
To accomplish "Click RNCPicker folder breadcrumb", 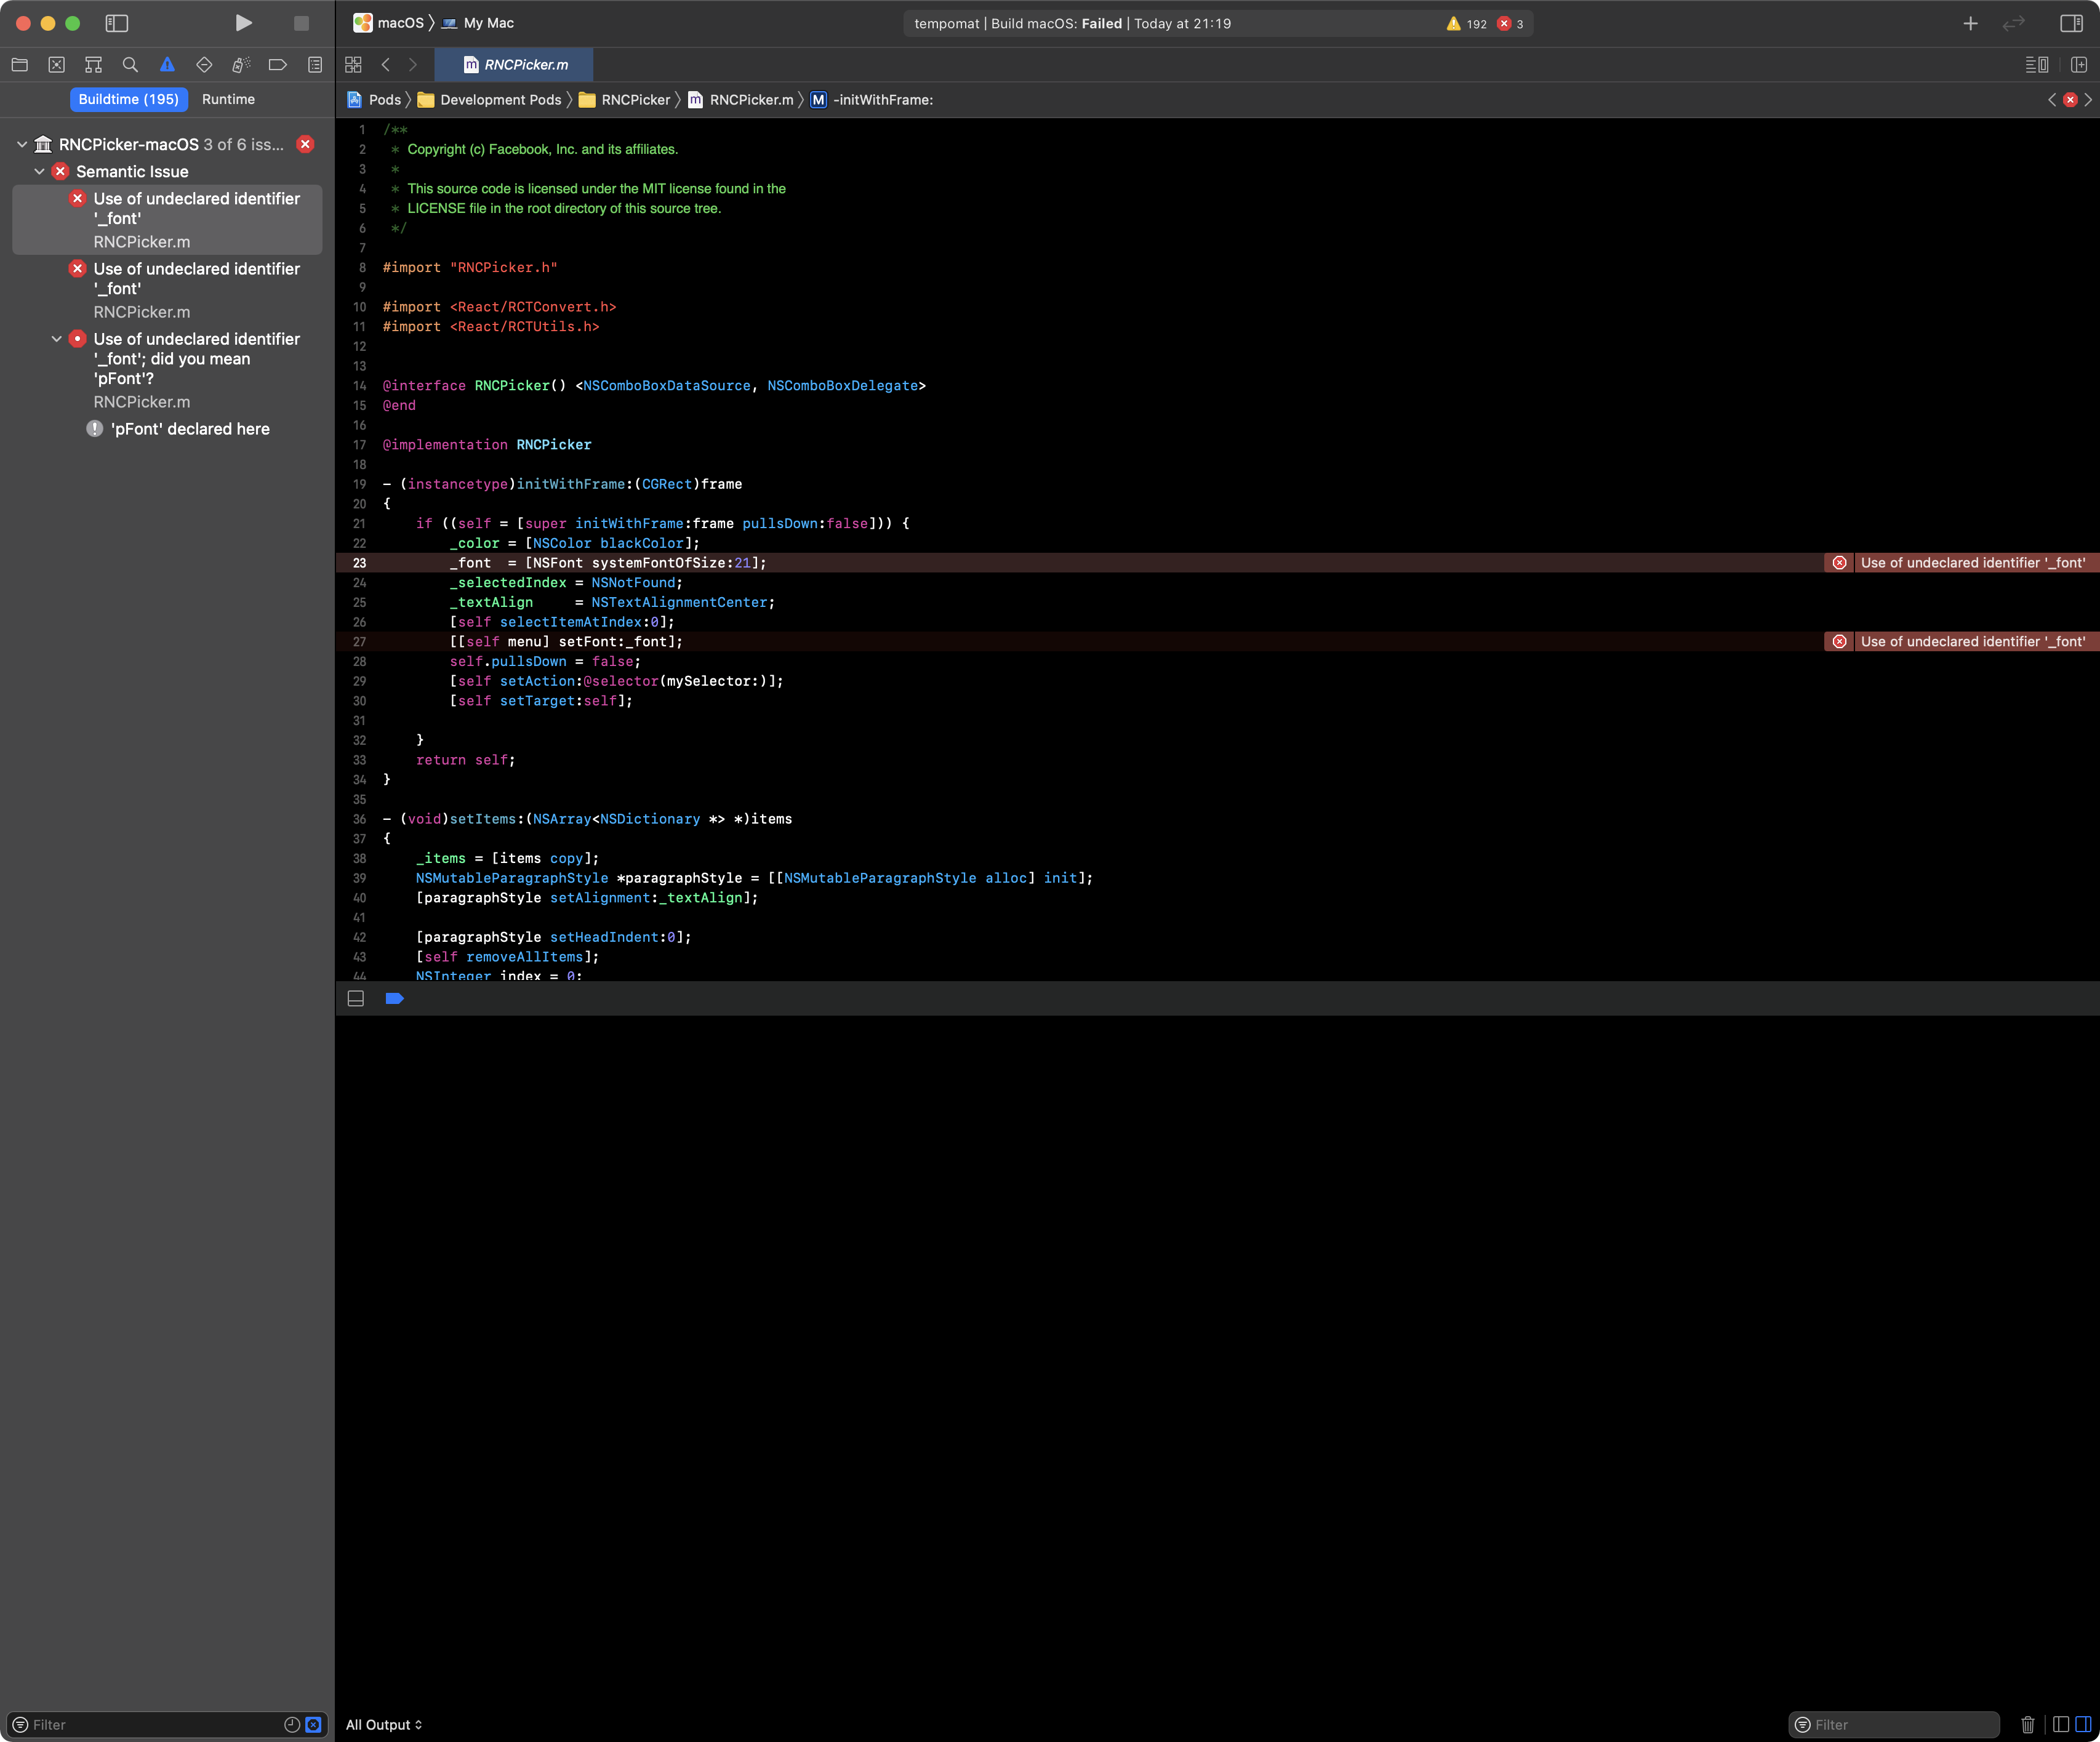I will point(625,100).
